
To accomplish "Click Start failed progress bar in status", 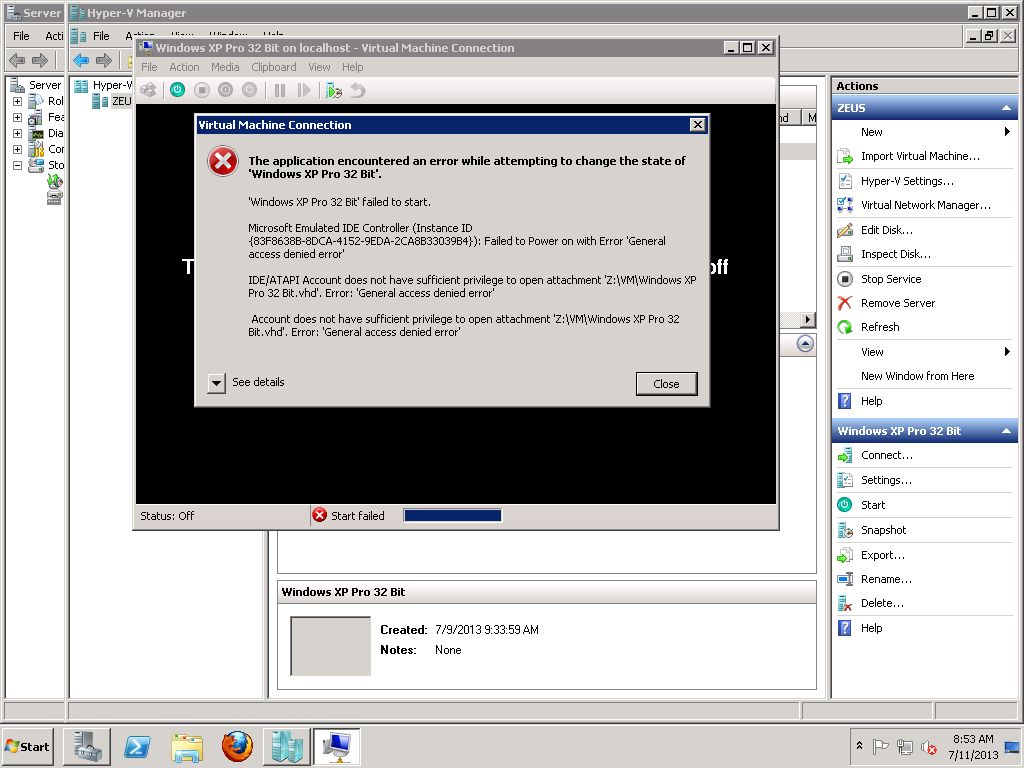I will pos(453,515).
